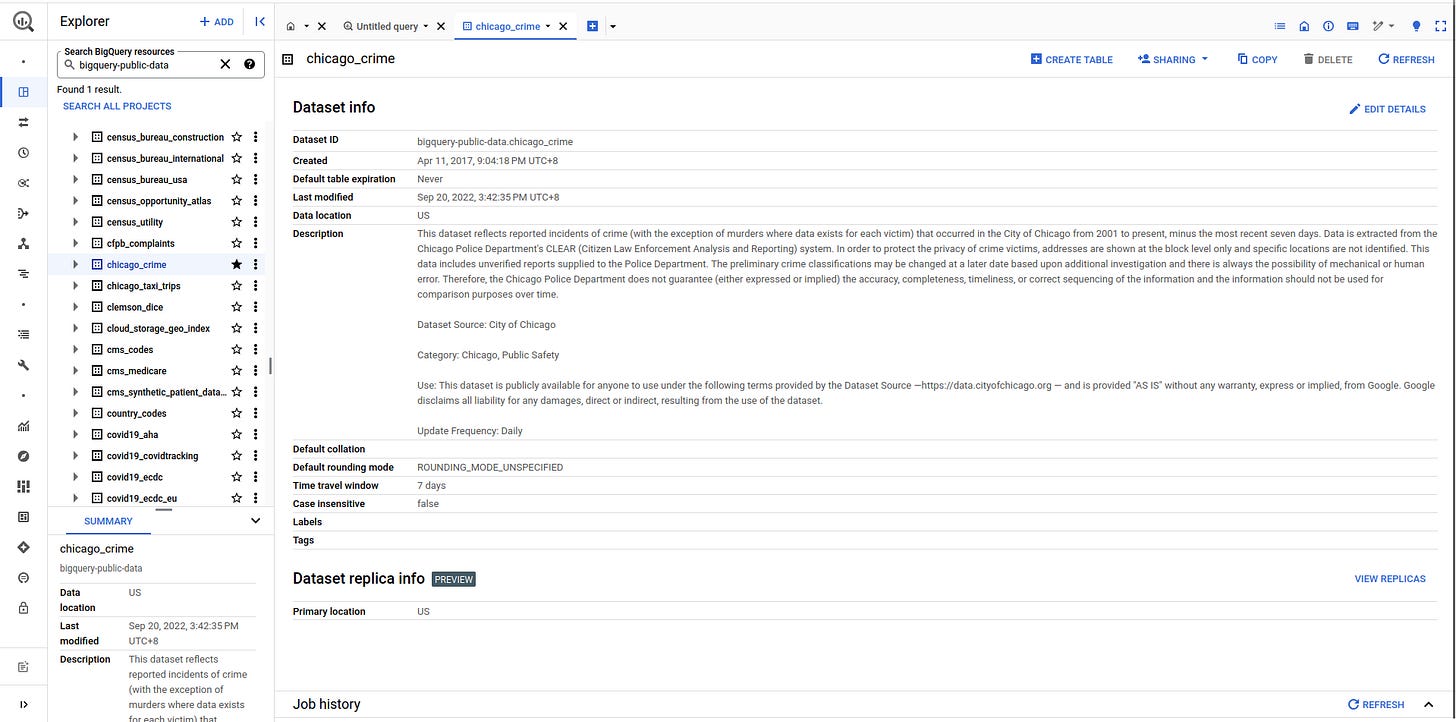Screen dimensions: 1456x722
Task: Open Scheduled queries clock icon
Action: (23, 153)
